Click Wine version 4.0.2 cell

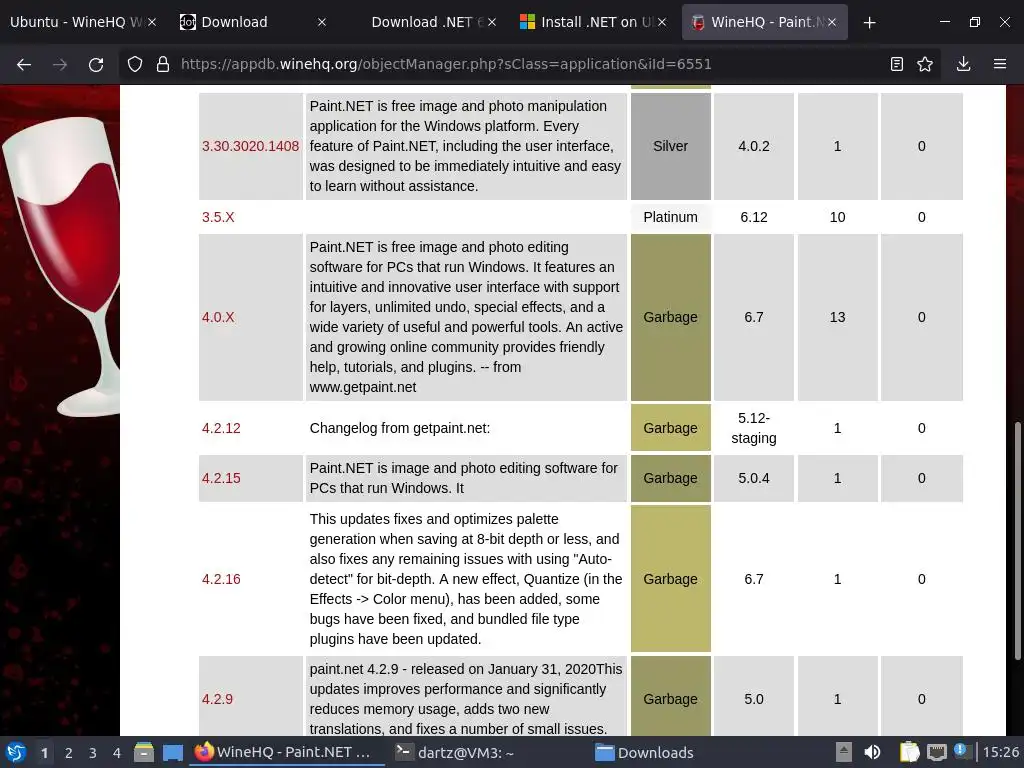754,146
